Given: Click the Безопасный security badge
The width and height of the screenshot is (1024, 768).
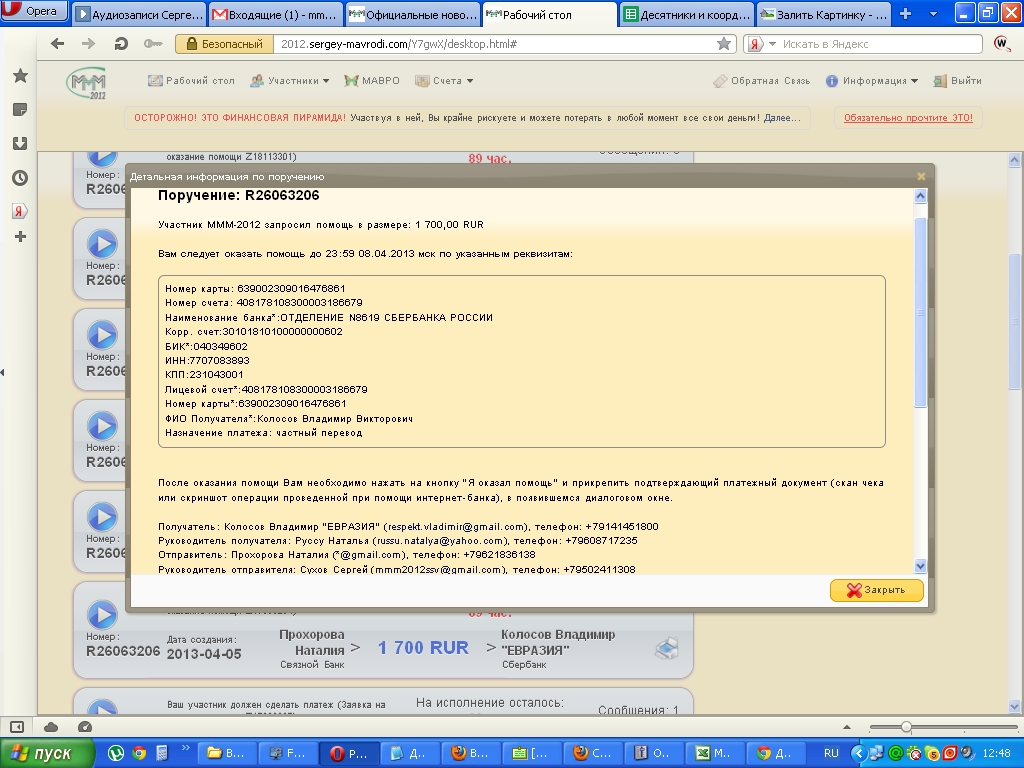Looking at the screenshot, I should [x=225, y=44].
